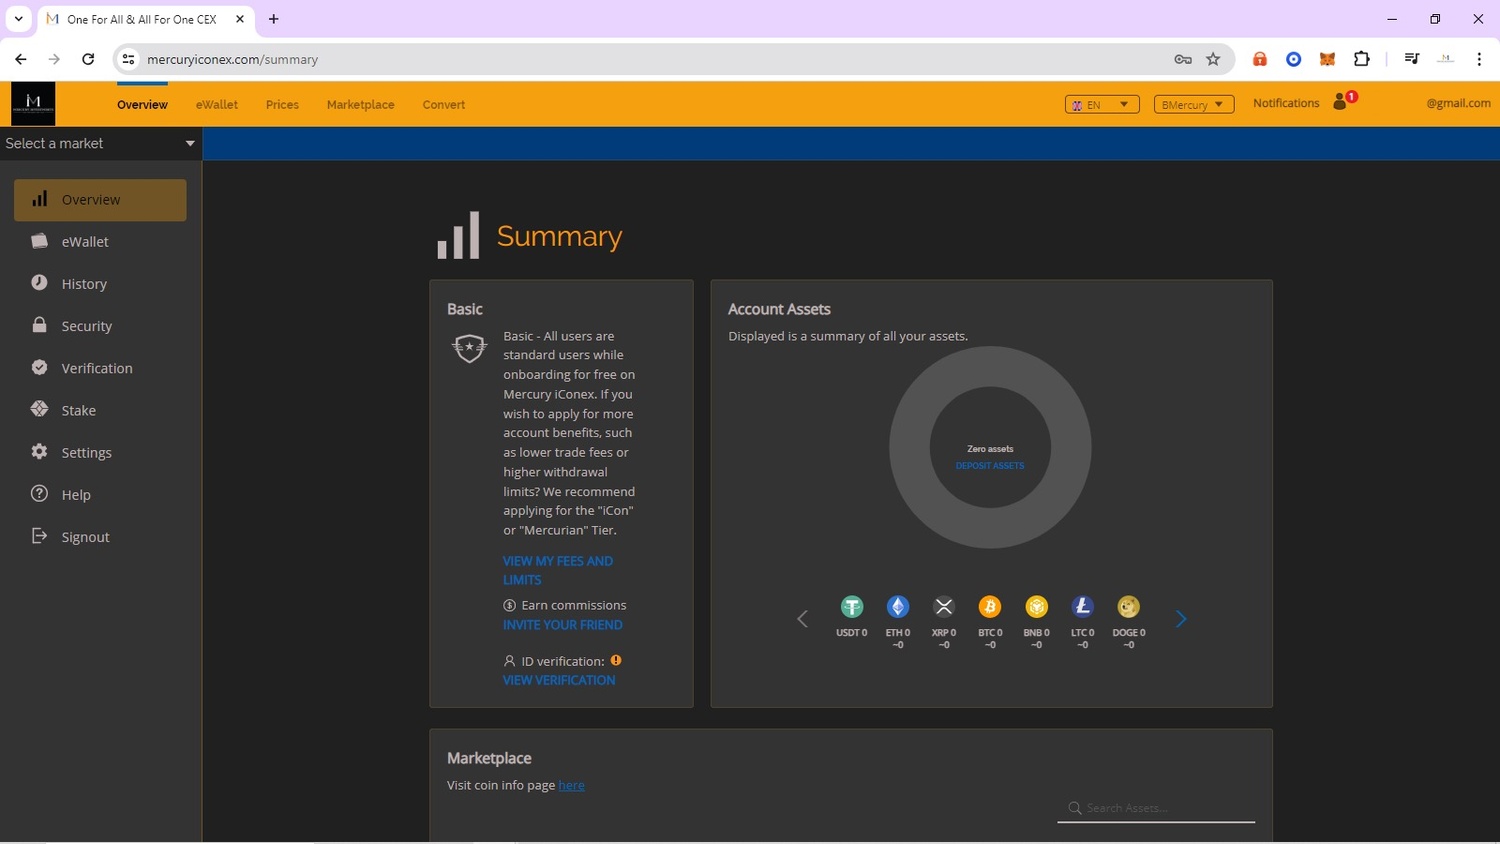
Task: Click the @gmail.com account label
Action: (x=1458, y=103)
